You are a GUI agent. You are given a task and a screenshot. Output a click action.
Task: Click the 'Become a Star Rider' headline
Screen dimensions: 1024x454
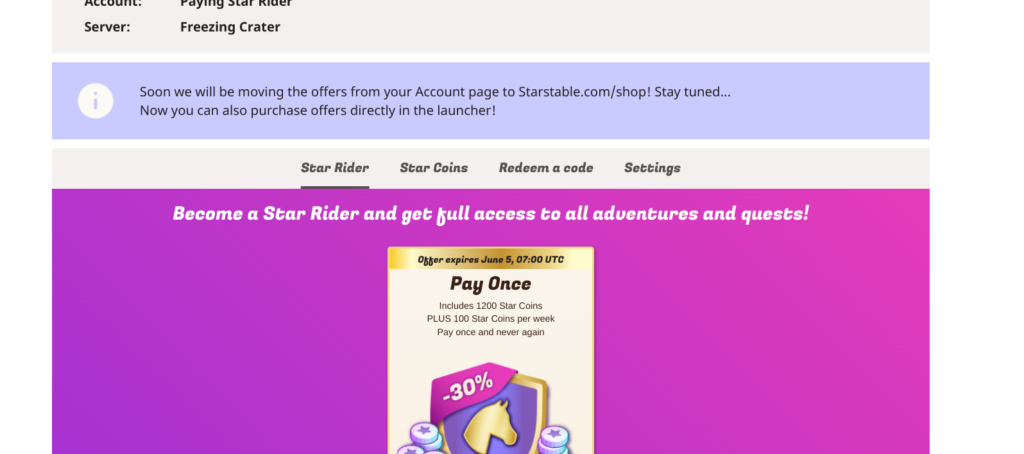pos(490,214)
